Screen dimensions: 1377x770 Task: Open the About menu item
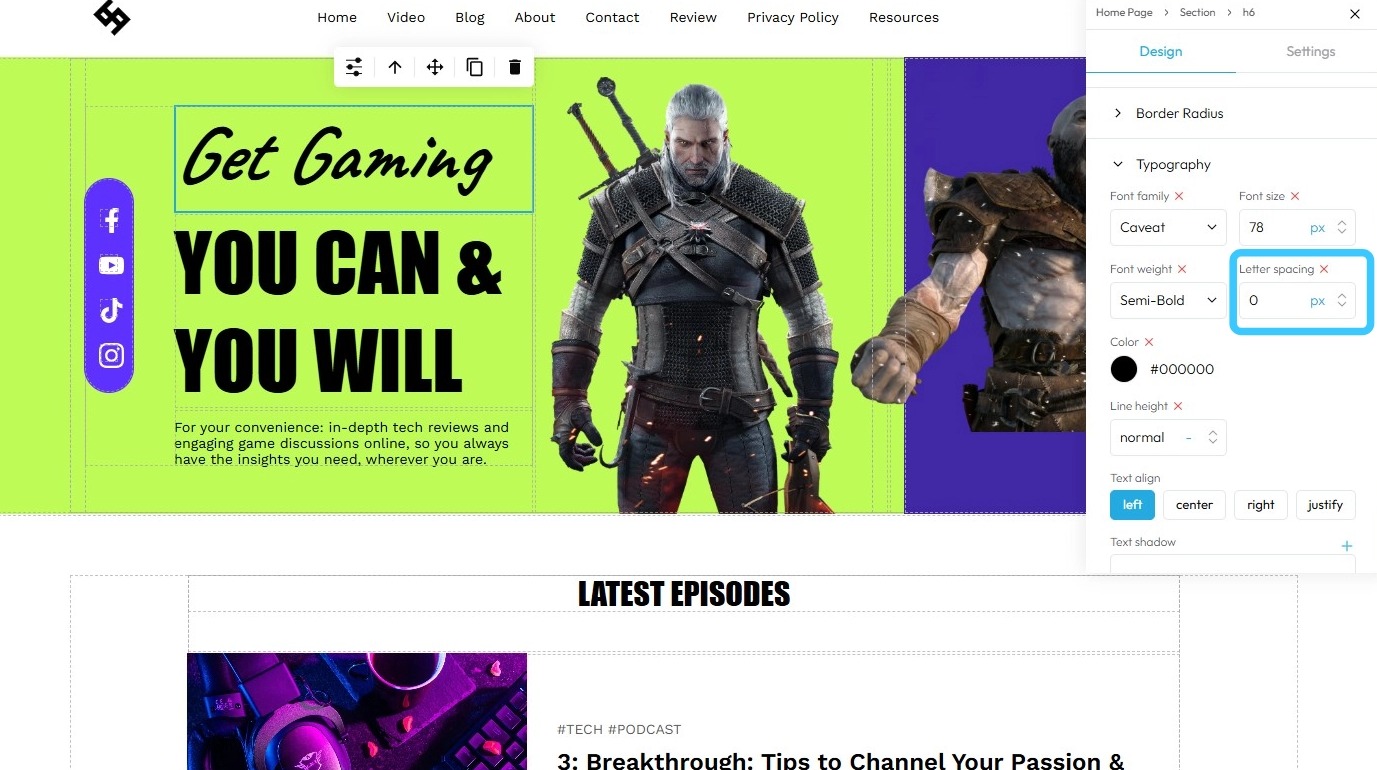[x=535, y=17]
